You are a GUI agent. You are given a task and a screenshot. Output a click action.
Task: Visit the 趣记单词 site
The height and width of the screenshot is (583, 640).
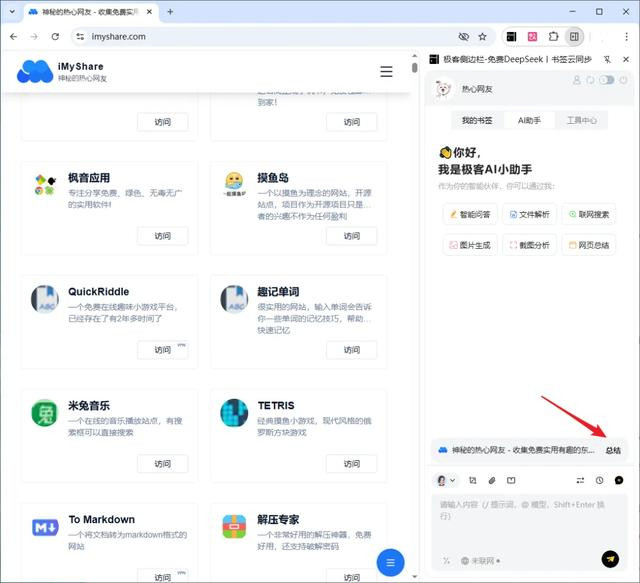click(351, 350)
